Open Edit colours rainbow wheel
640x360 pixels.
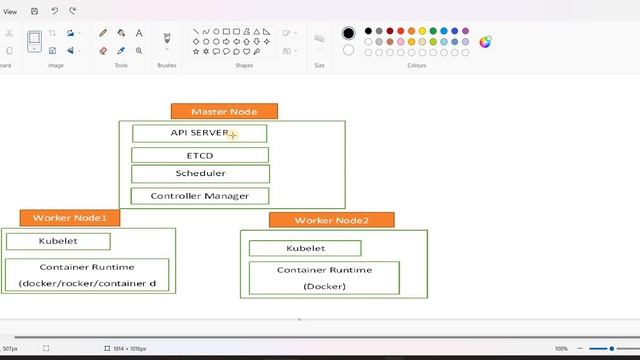tap(485, 42)
